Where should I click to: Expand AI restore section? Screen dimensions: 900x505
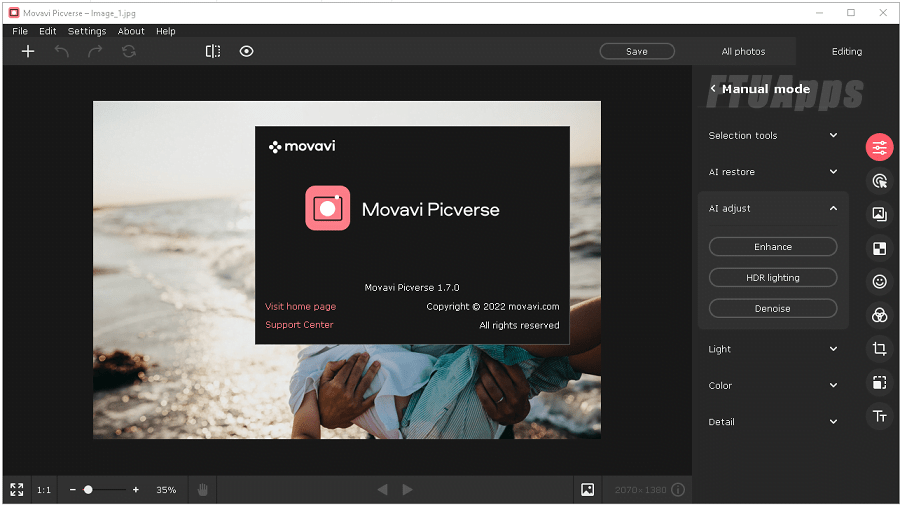(773, 172)
